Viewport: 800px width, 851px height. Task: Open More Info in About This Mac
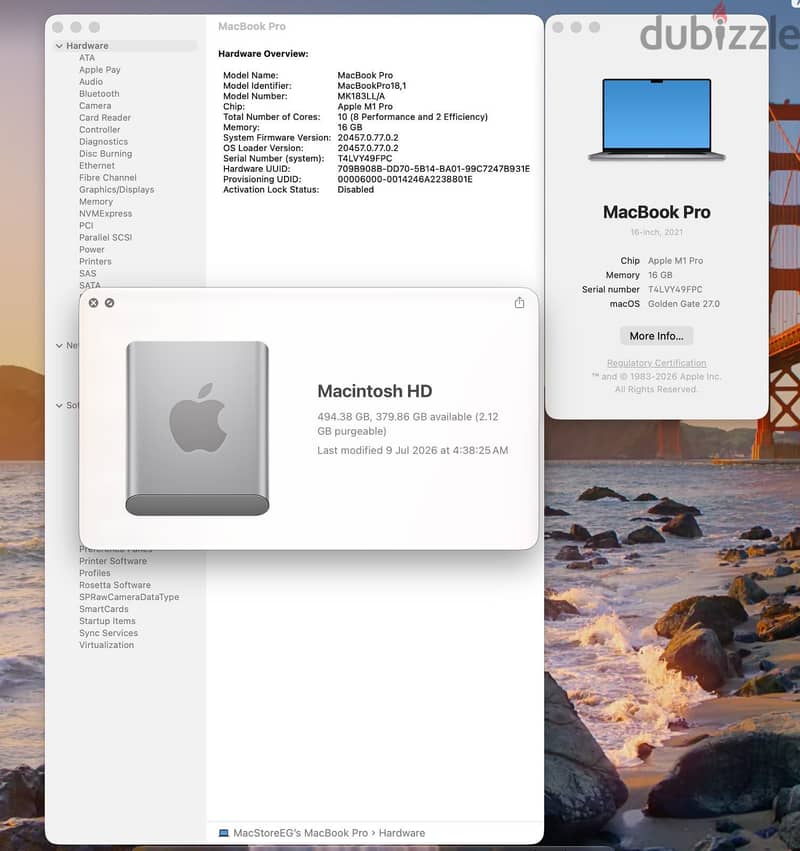(x=657, y=336)
